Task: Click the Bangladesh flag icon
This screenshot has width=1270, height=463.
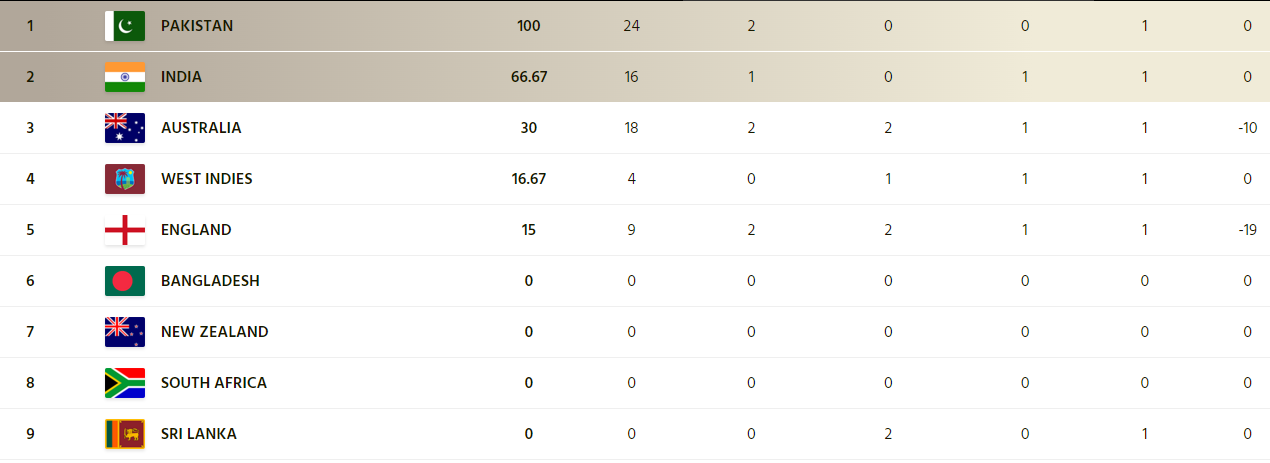Action: click(125, 281)
